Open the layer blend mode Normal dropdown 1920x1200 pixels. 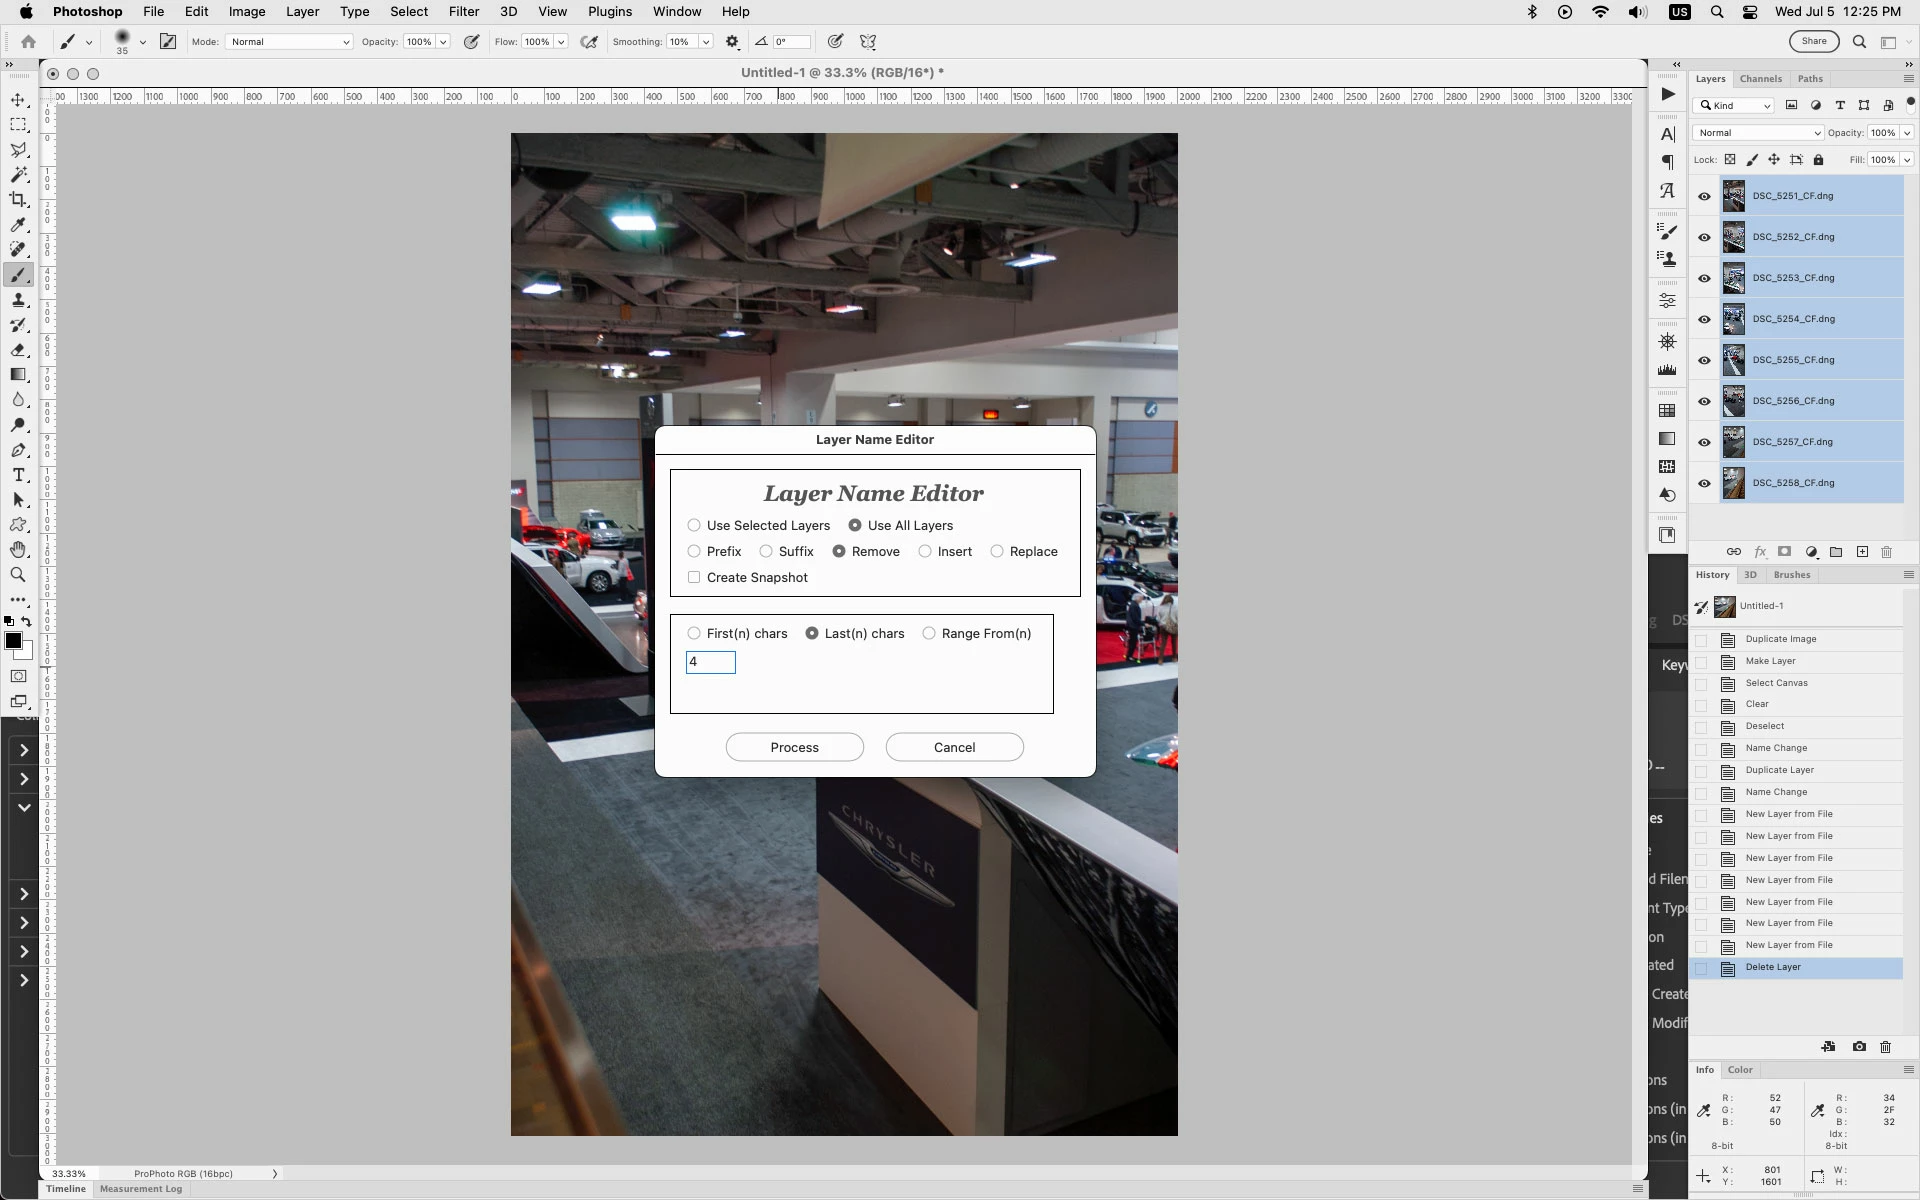pos(1758,133)
